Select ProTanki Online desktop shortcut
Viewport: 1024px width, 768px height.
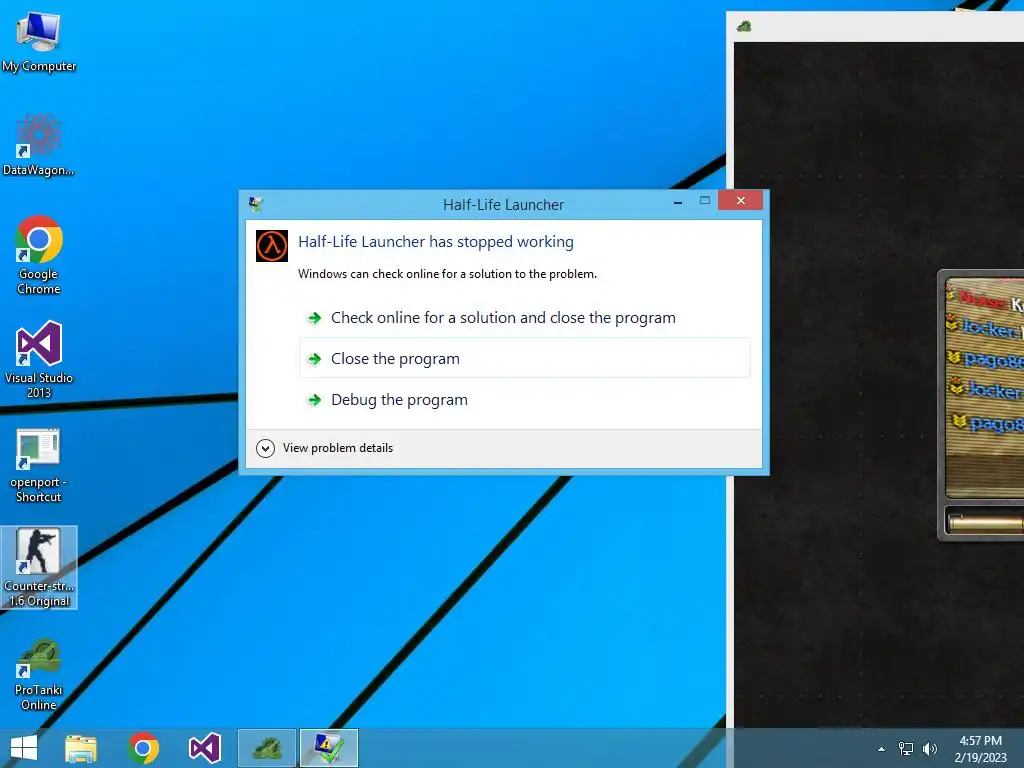(x=39, y=675)
